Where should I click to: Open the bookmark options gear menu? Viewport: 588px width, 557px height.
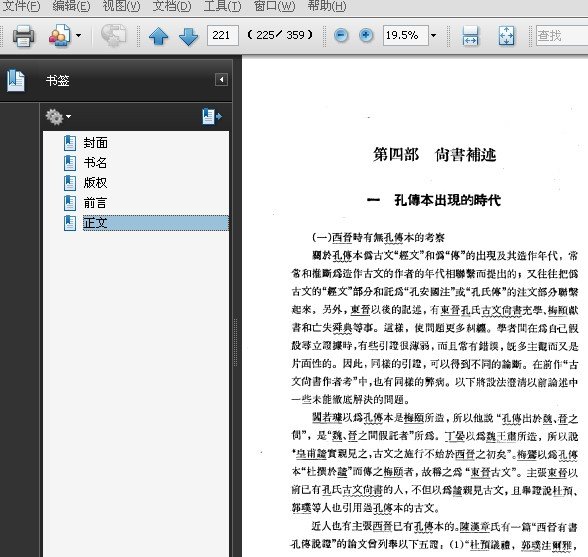click(x=58, y=117)
